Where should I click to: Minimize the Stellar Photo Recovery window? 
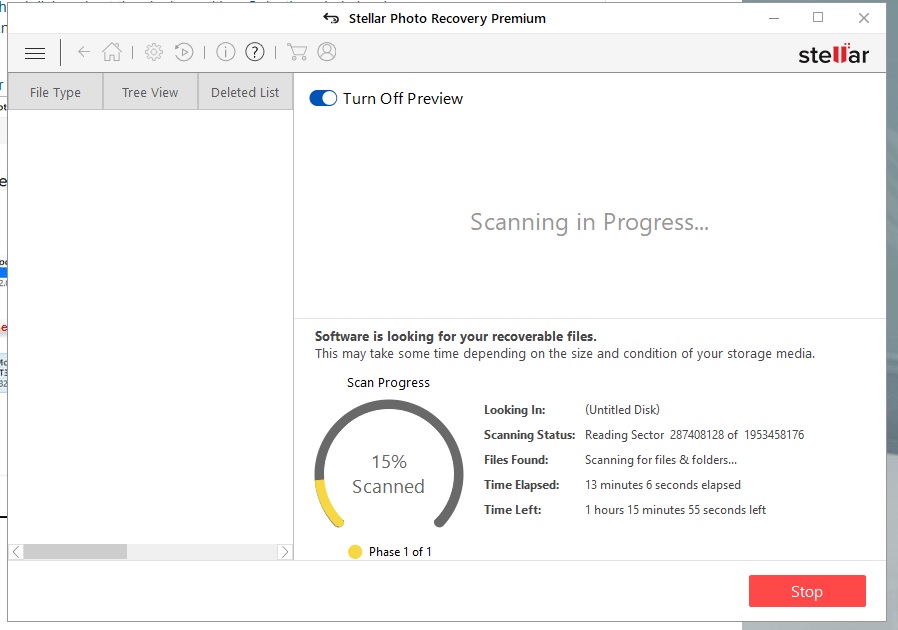tap(774, 18)
